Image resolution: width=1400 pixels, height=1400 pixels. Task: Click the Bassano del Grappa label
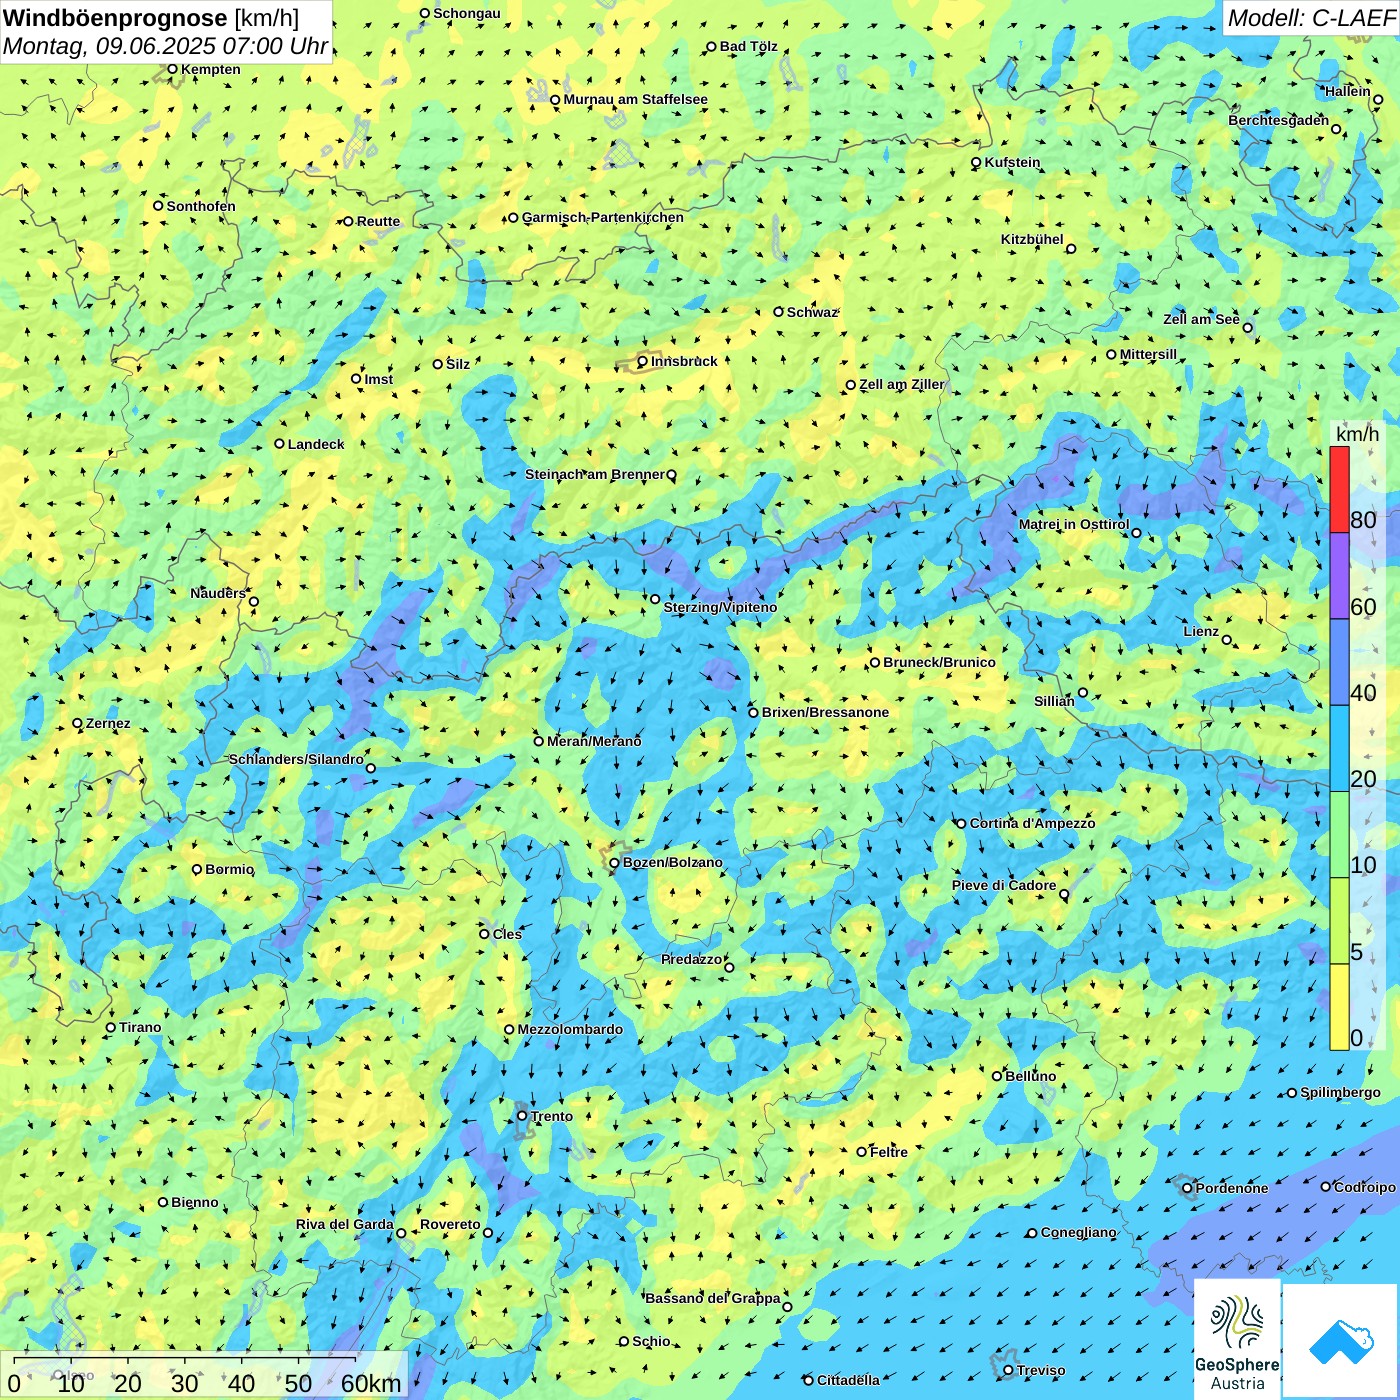pyautogui.click(x=713, y=1299)
